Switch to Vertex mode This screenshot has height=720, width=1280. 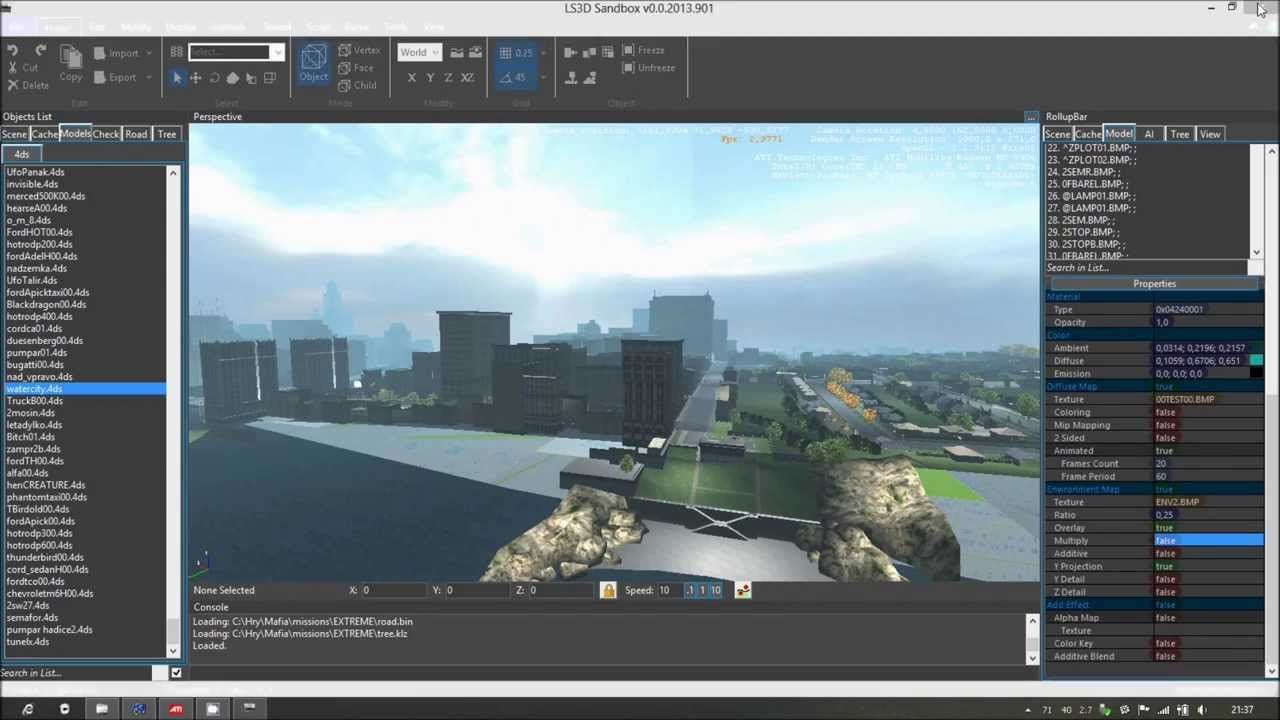(359, 50)
